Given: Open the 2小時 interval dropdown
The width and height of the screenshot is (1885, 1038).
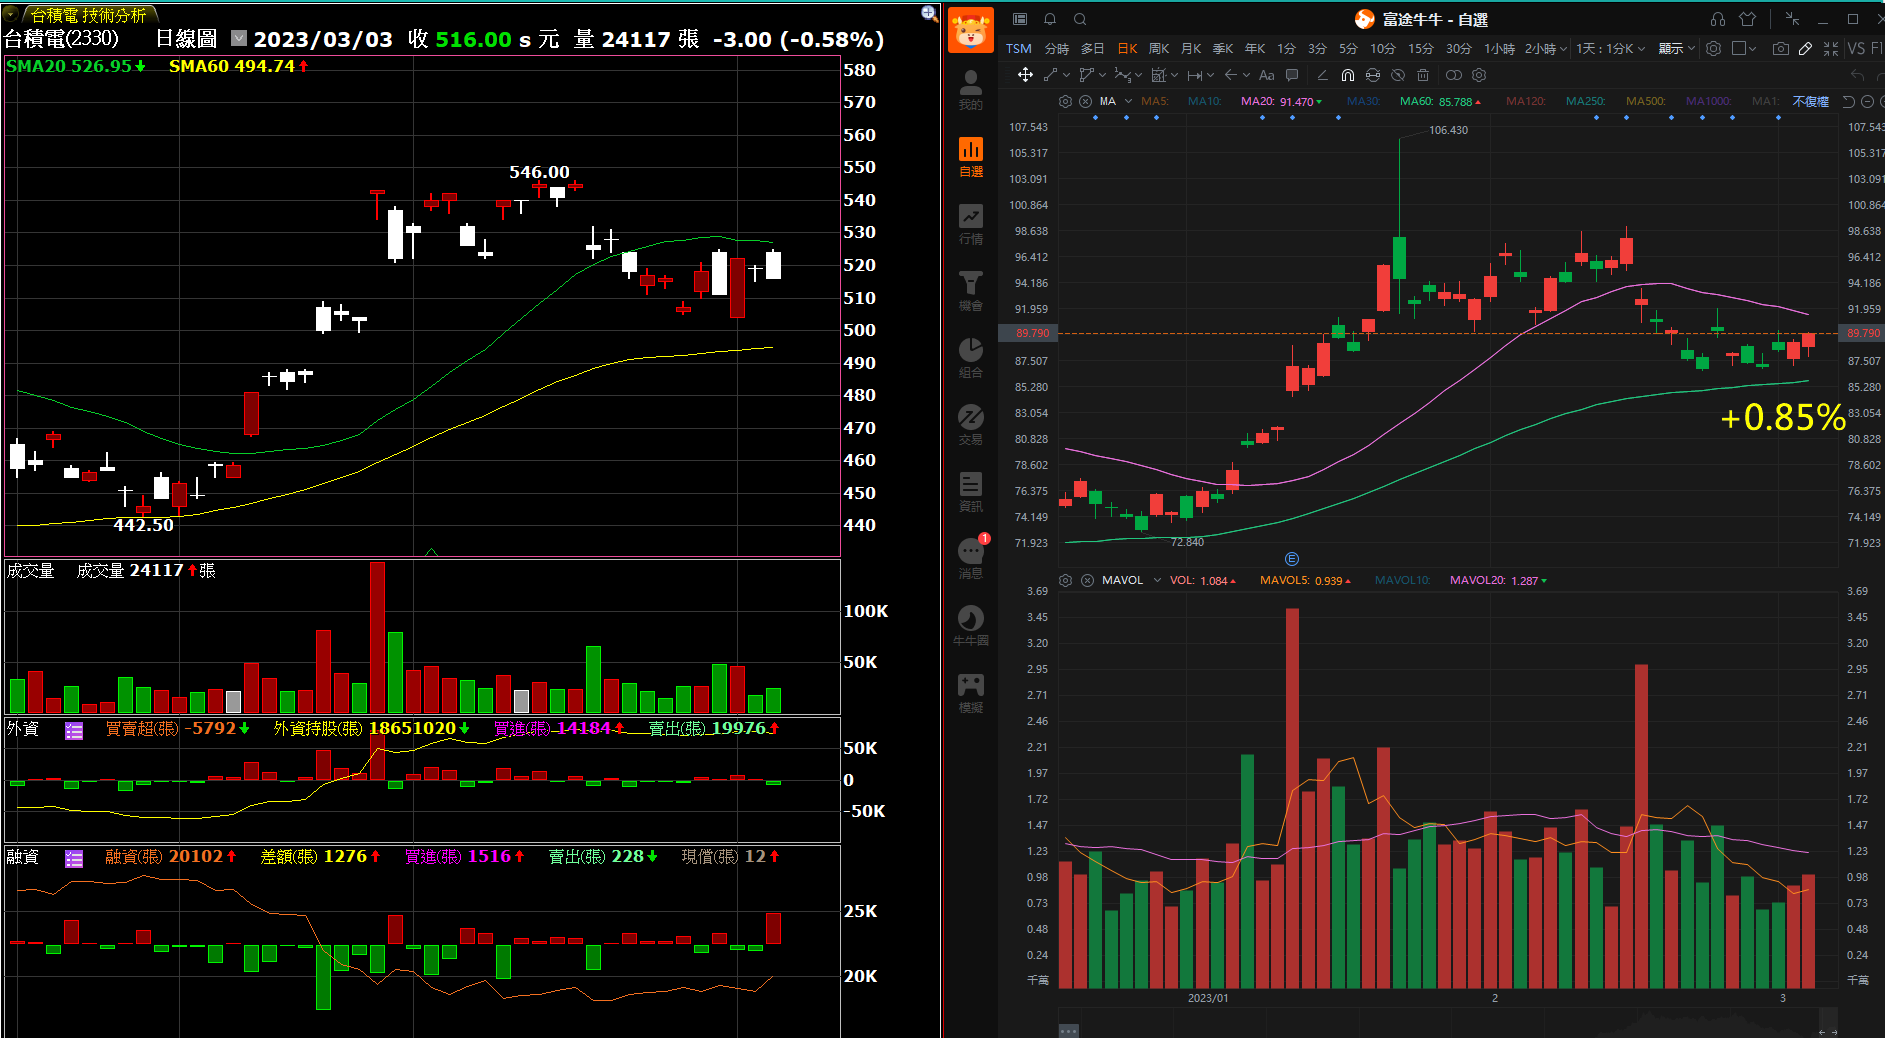Looking at the screenshot, I should pos(1546,48).
